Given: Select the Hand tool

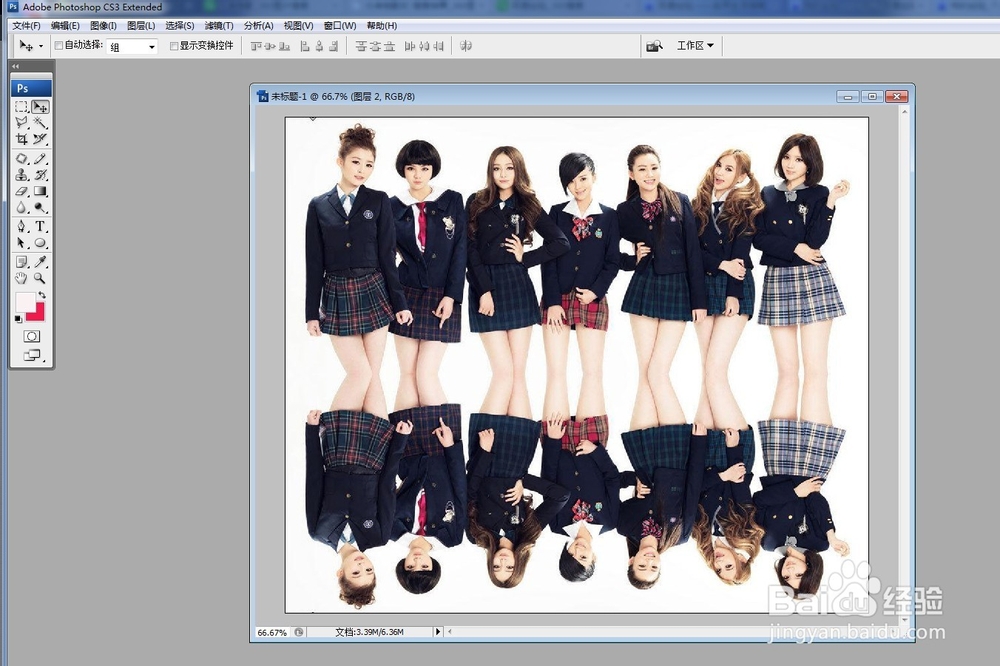Looking at the screenshot, I should coord(21,278).
